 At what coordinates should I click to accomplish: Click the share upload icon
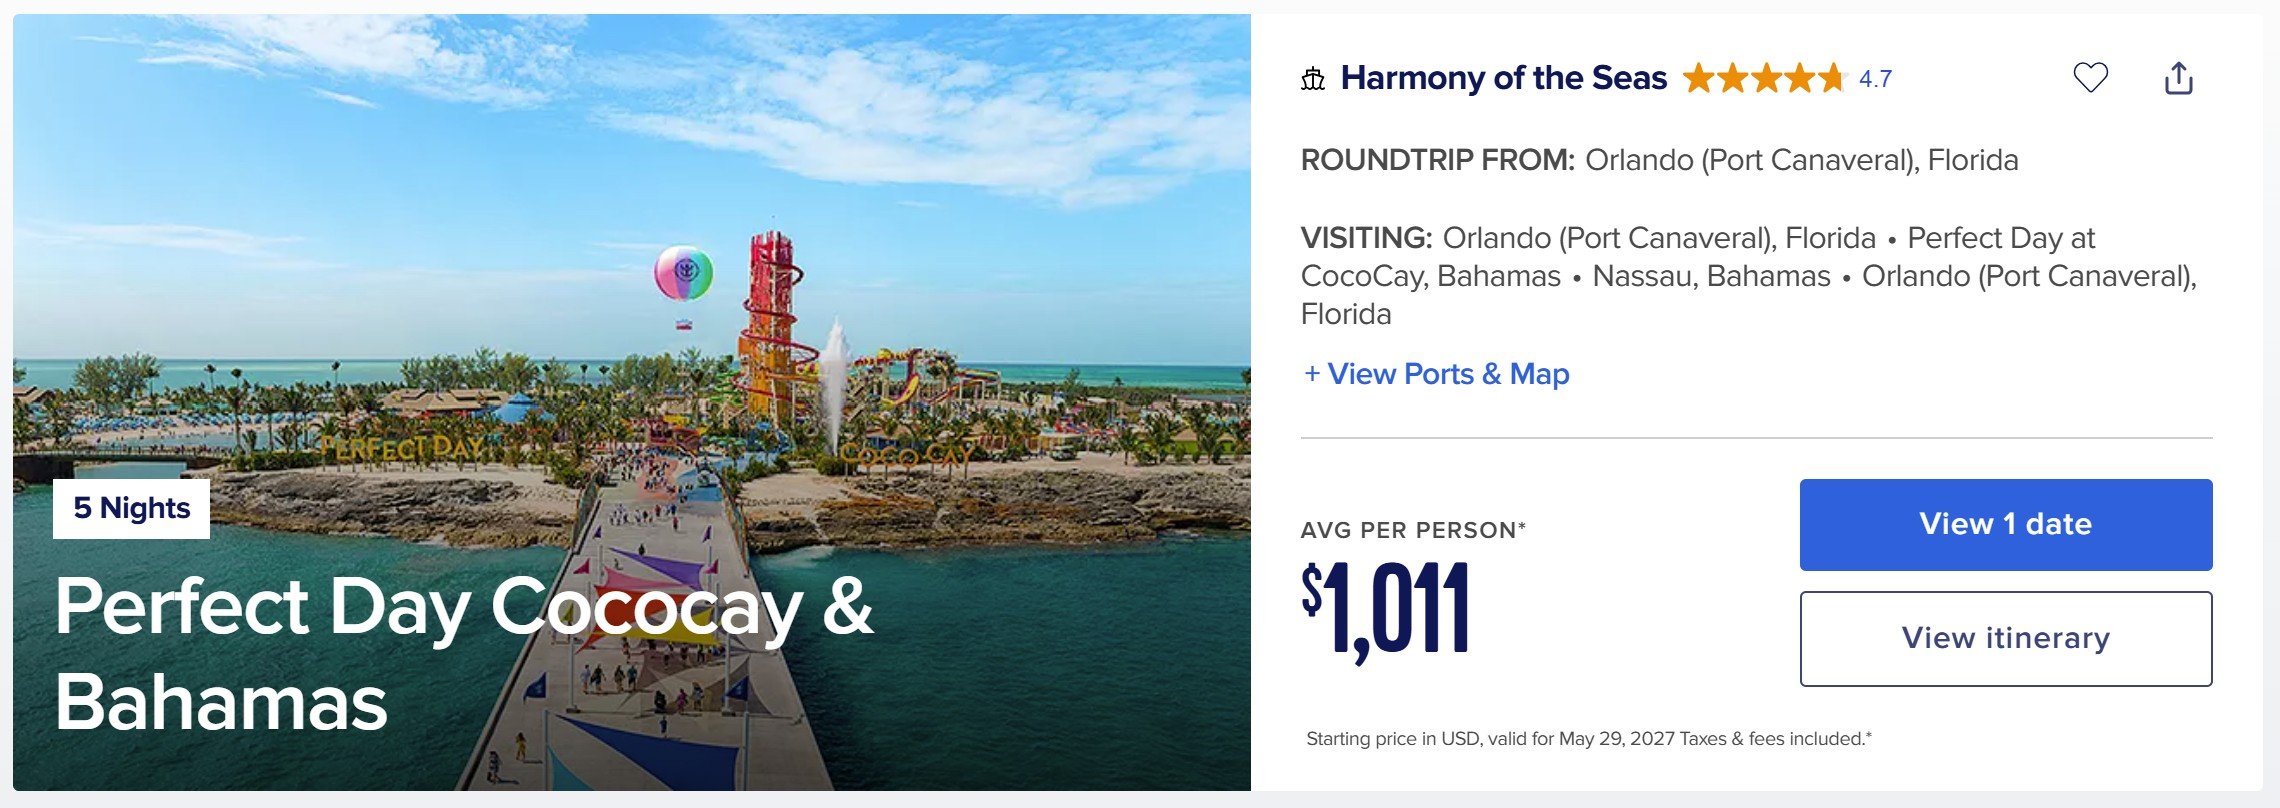(x=2178, y=78)
